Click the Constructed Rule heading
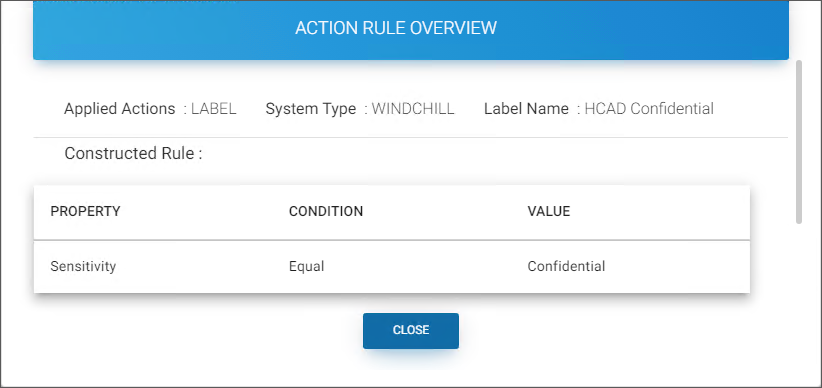Screen dimensions: 822x388 pos(133,154)
